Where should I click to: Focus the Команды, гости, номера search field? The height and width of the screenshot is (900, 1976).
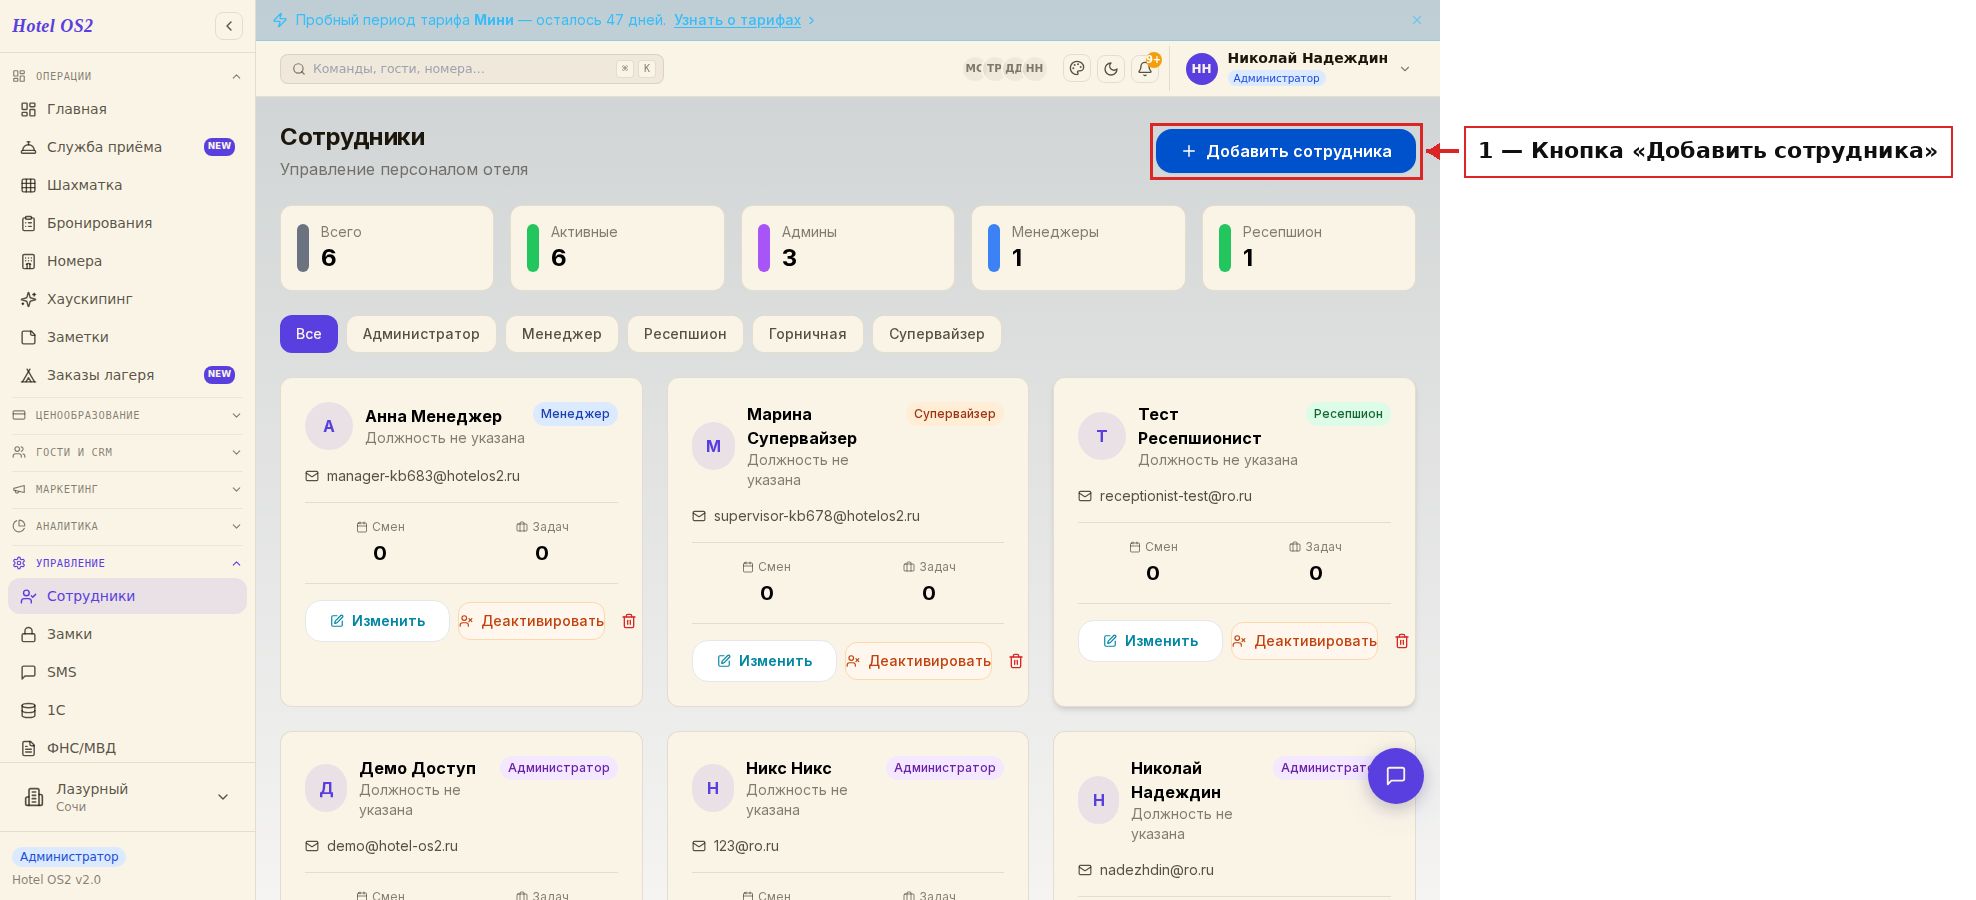tap(472, 69)
